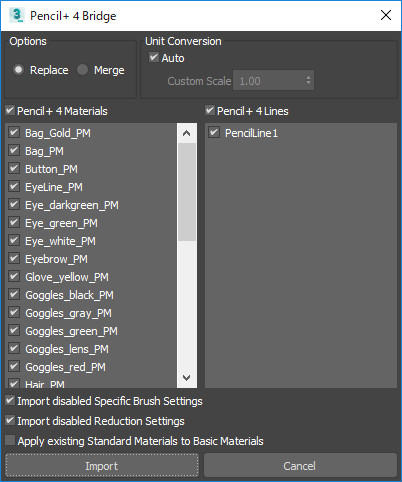402x482 pixels.
Task: Click the materials list scroll down arrow
Action: pyautogui.click(x=187, y=378)
